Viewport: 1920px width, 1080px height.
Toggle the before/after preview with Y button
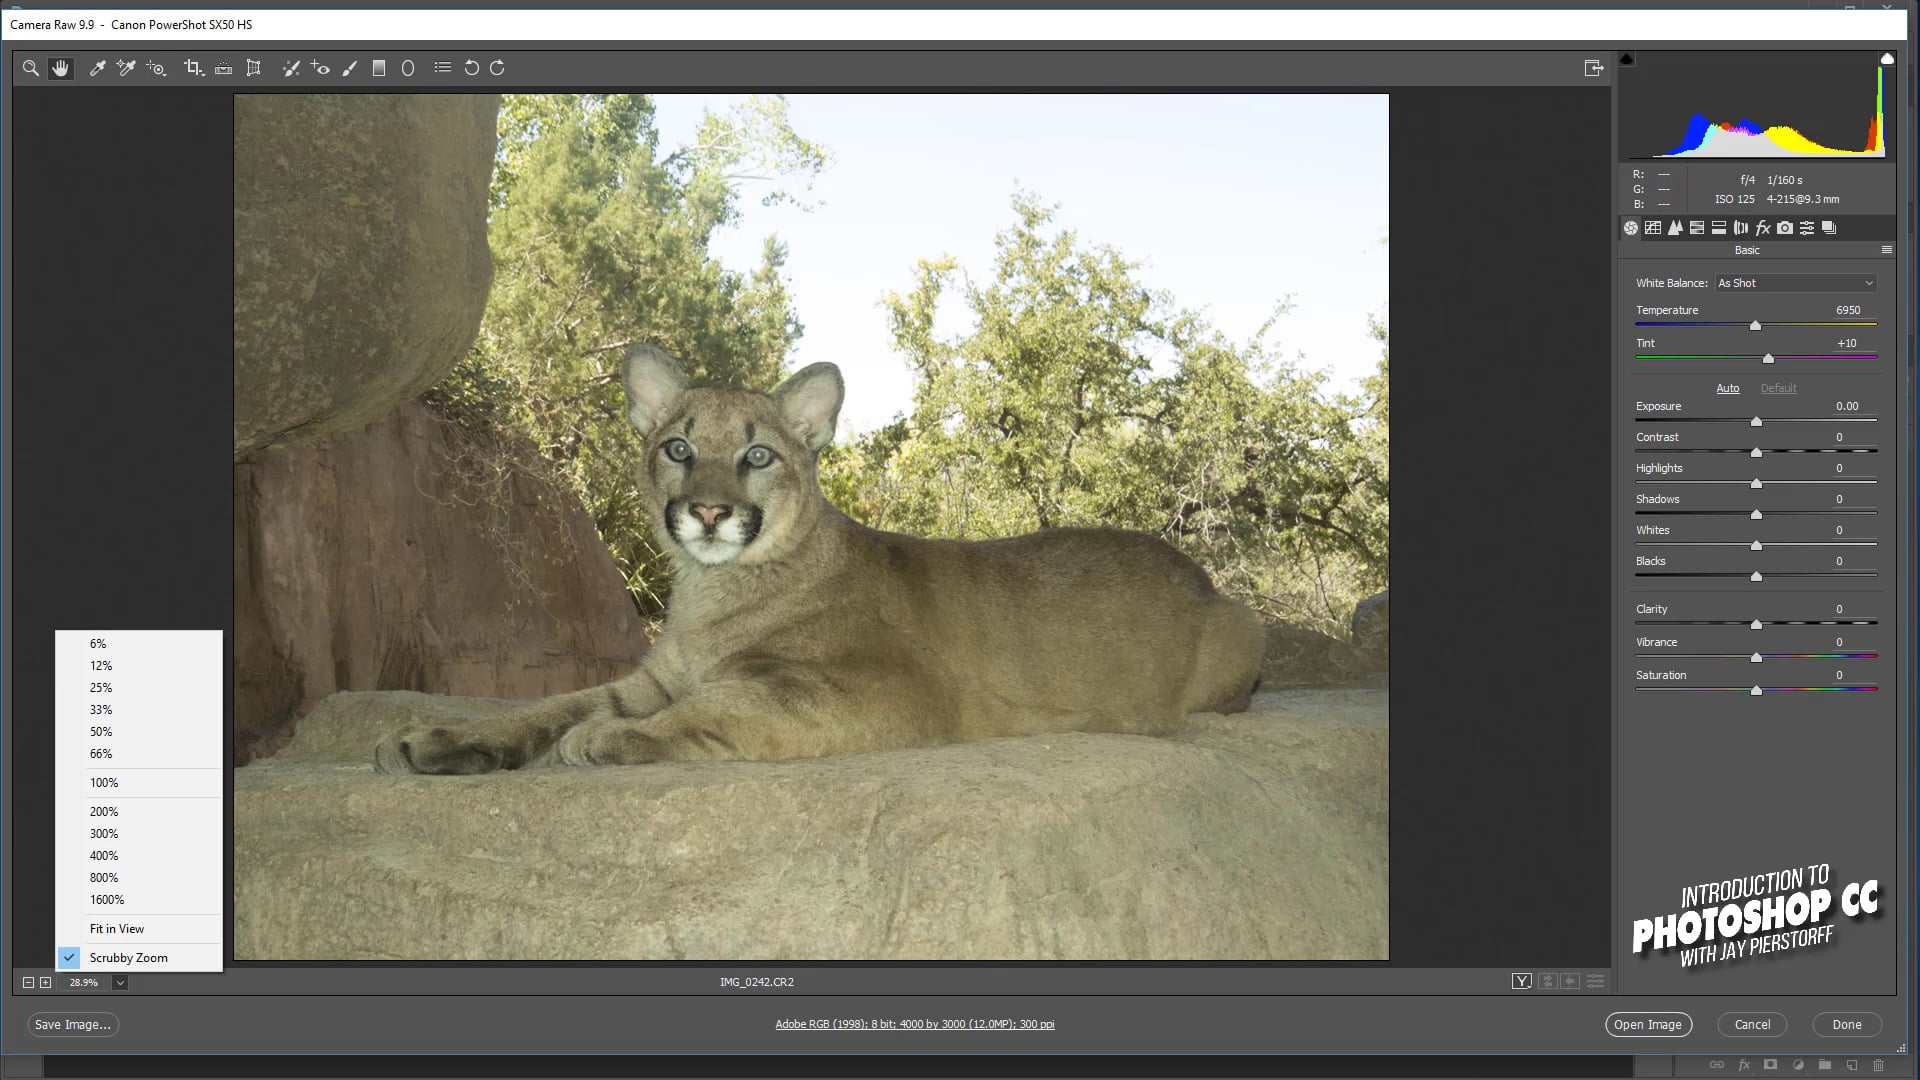(x=1521, y=981)
